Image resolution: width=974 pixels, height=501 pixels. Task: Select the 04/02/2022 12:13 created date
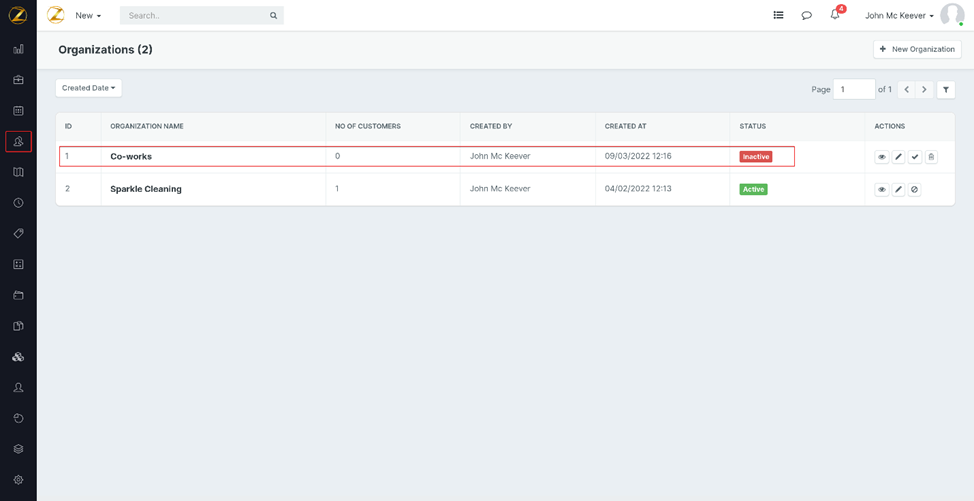(x=638, y=189)
